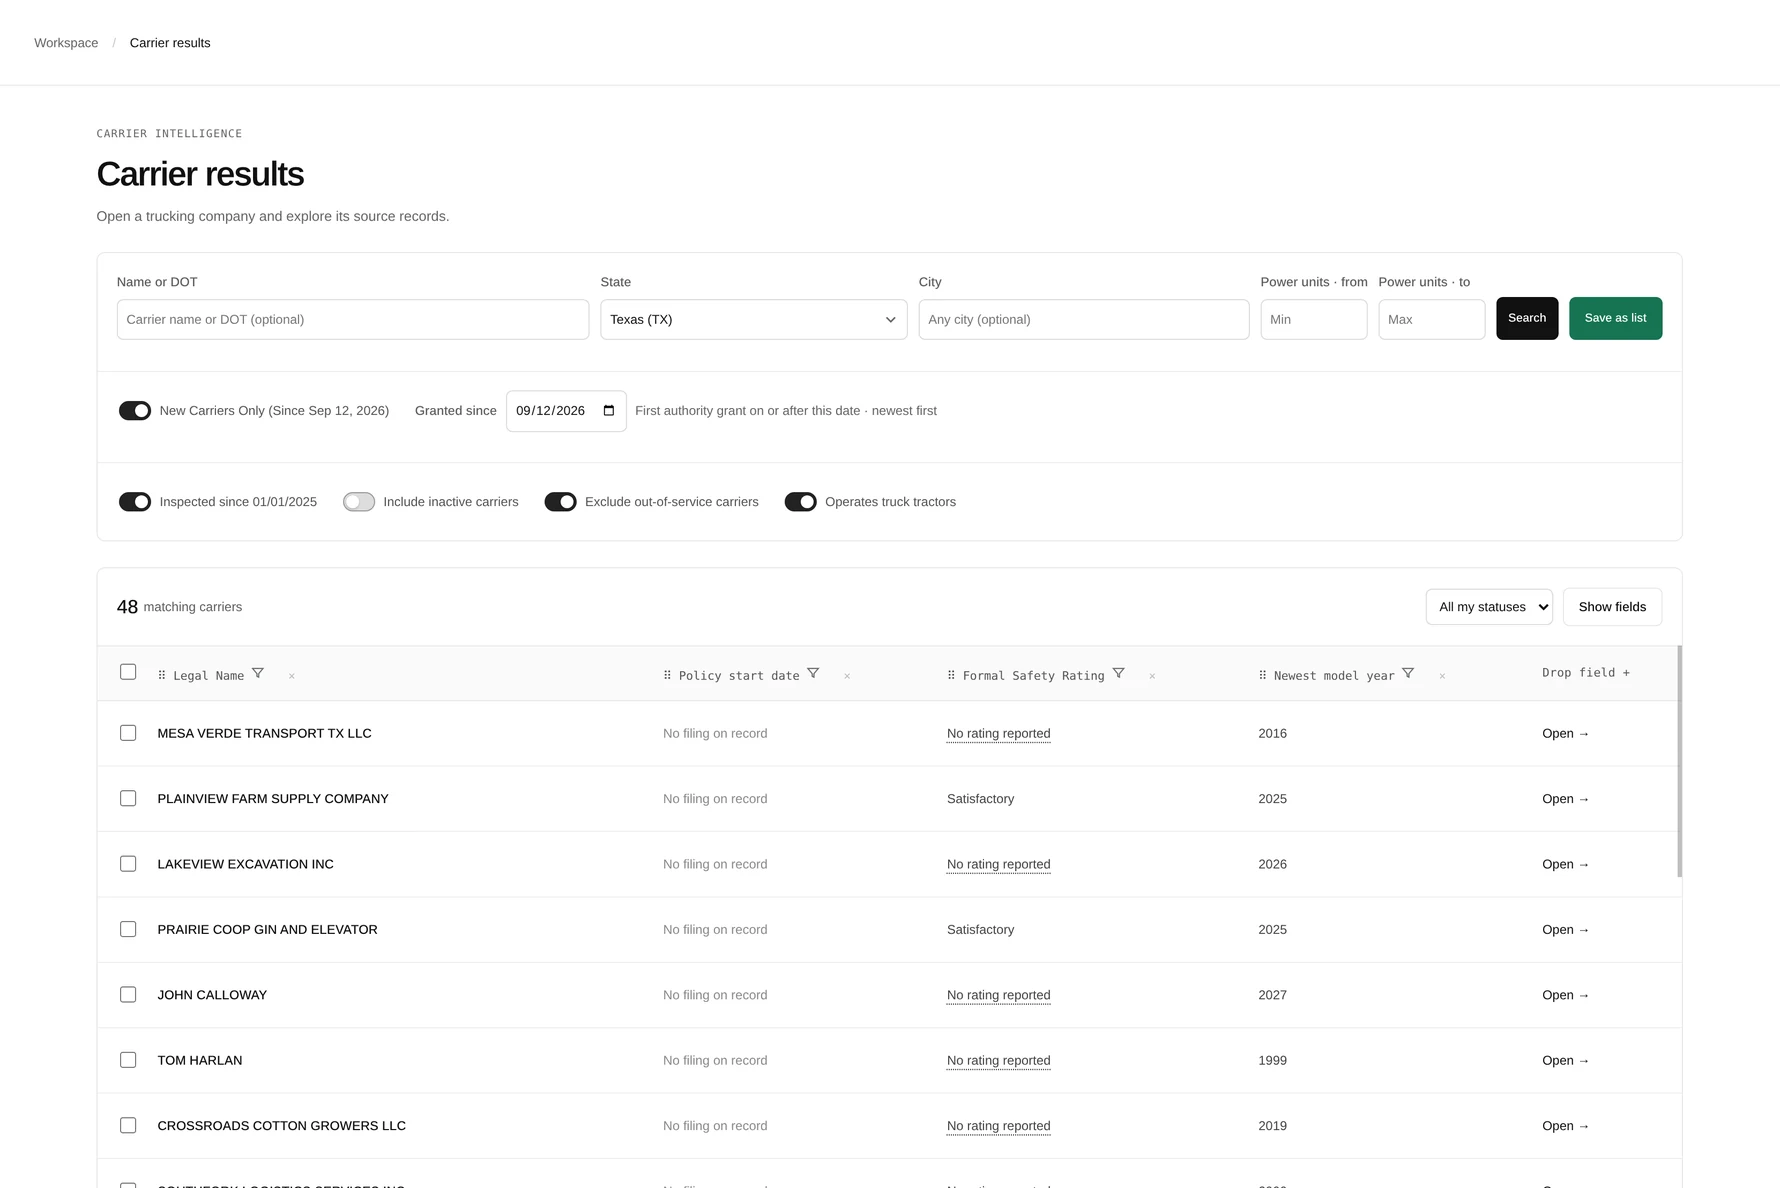This screenshot has height=1188, width=1780.
Task: Disable Inspected since 01/01/2025 switch
Action: (x=135, y=502)
